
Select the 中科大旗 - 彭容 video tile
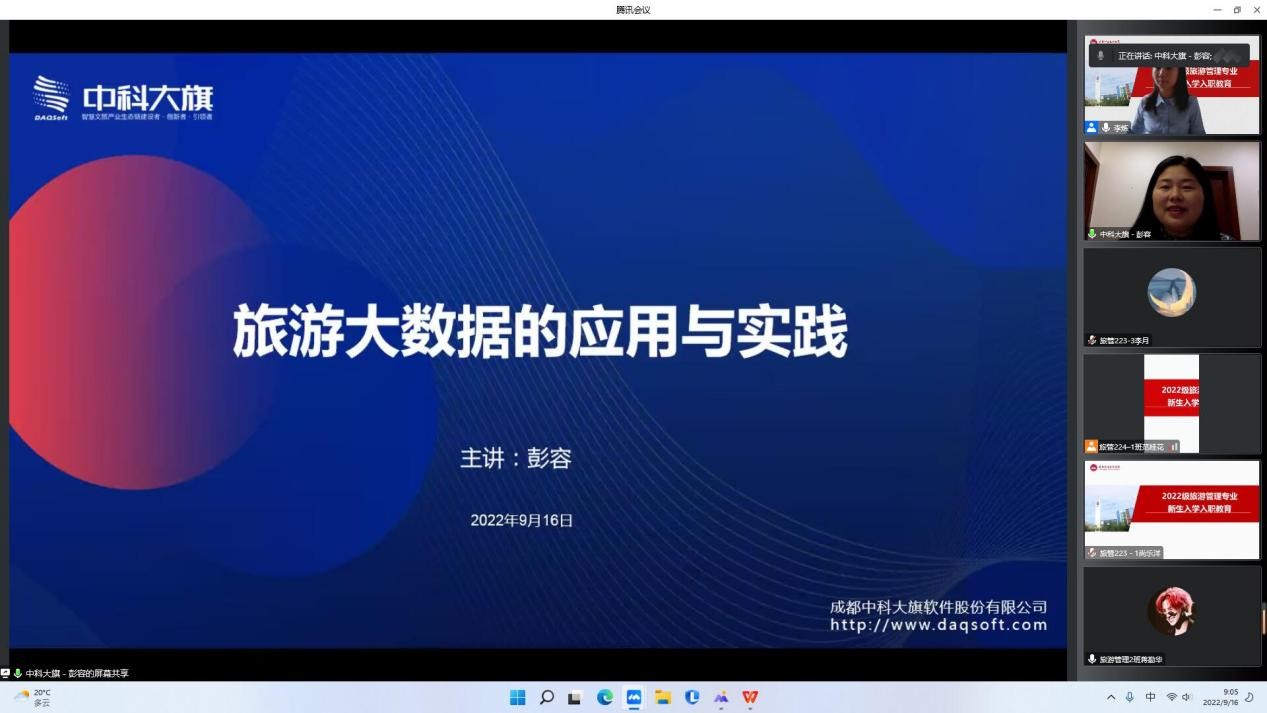(x=1172, y=191)
